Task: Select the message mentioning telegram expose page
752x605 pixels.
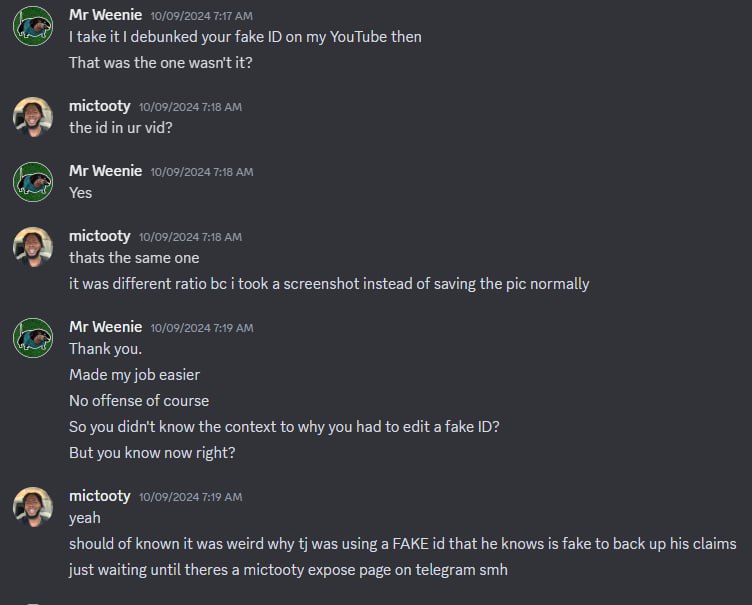Action: [295, 570]
